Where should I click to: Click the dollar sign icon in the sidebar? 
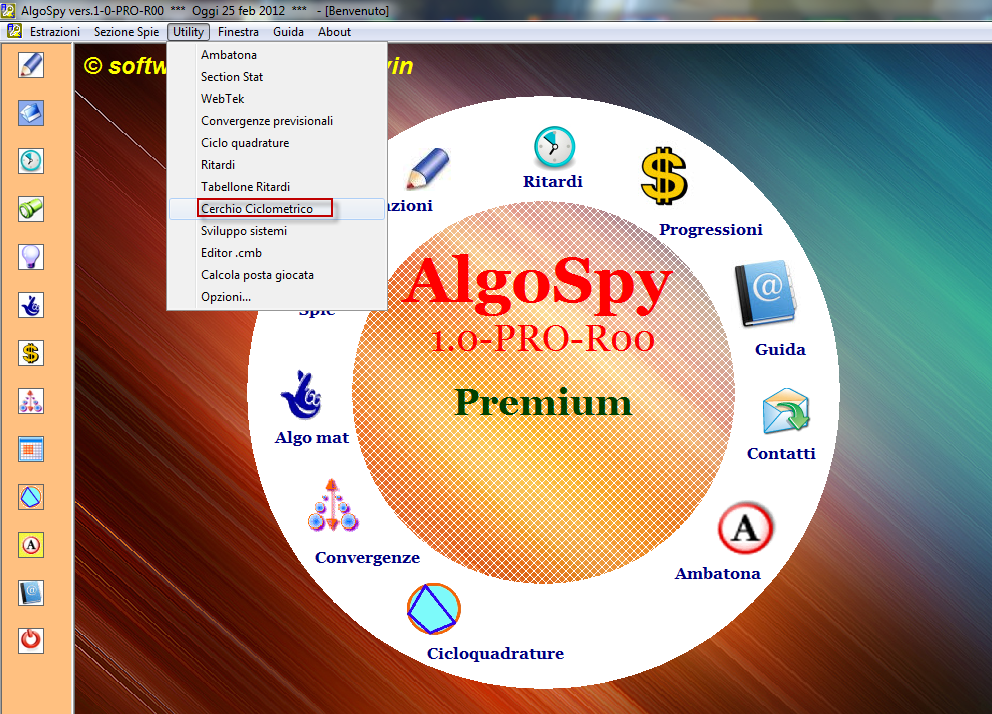pyautogui.click(x=31, y=353)
